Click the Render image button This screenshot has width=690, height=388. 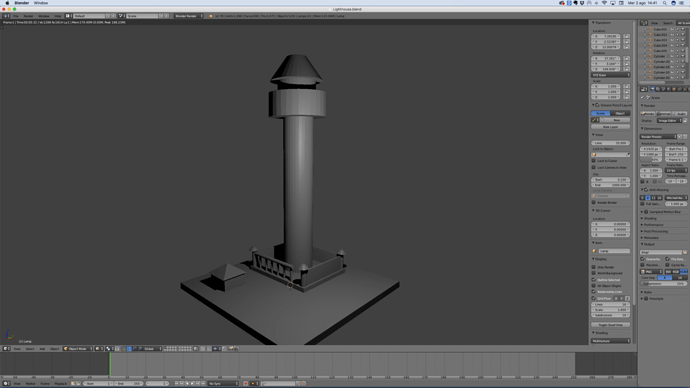(x=648, y=113)
